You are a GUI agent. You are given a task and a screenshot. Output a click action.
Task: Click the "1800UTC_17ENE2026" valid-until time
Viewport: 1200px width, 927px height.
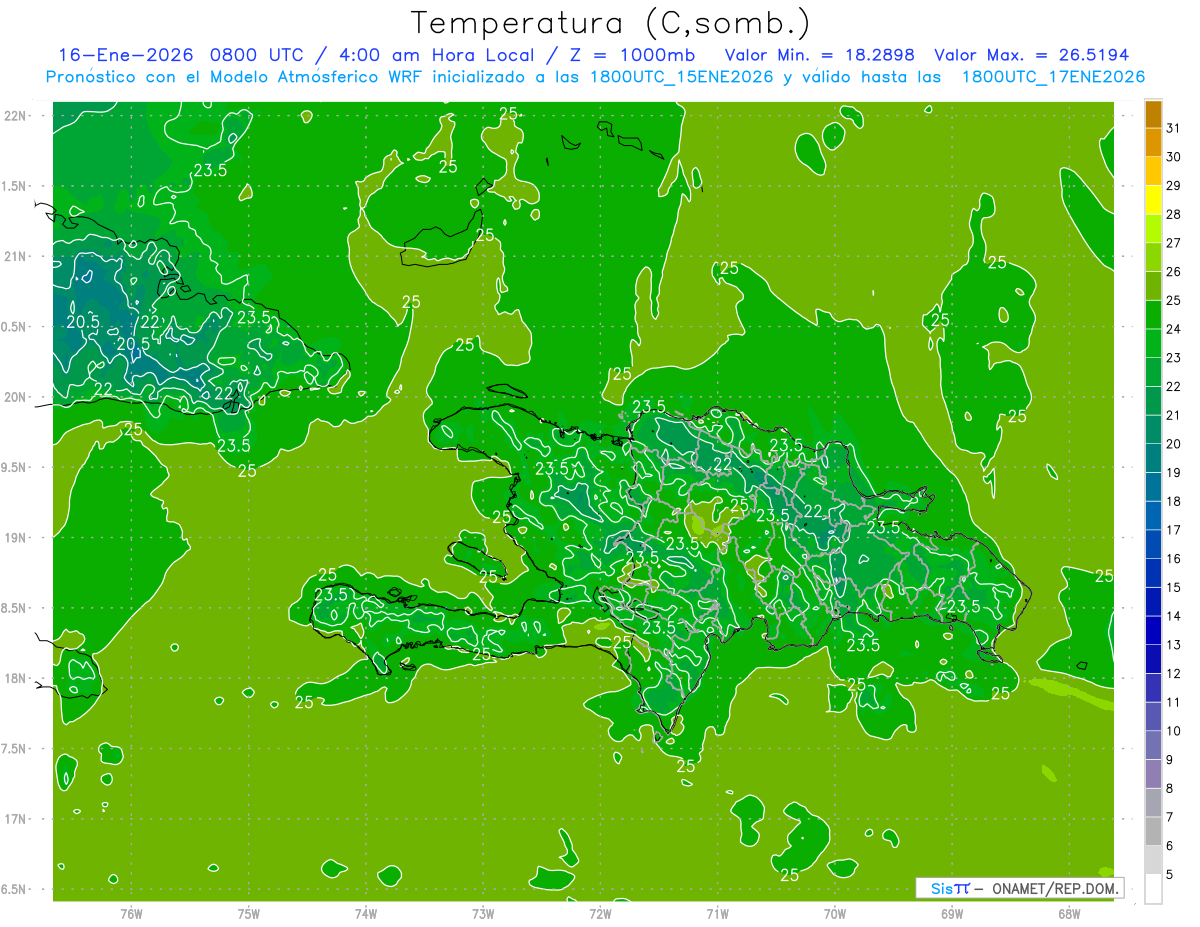tap(1053, 77)
